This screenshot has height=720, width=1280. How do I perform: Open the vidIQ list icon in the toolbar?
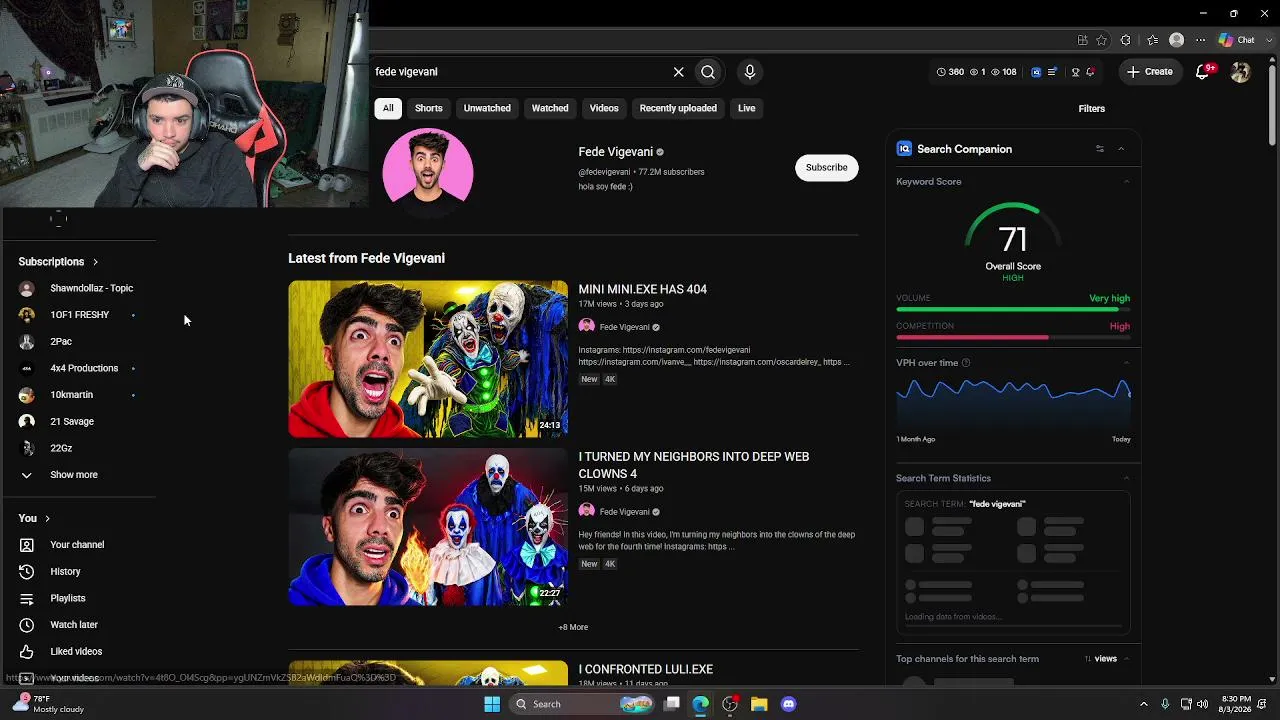click(1052, 72)
